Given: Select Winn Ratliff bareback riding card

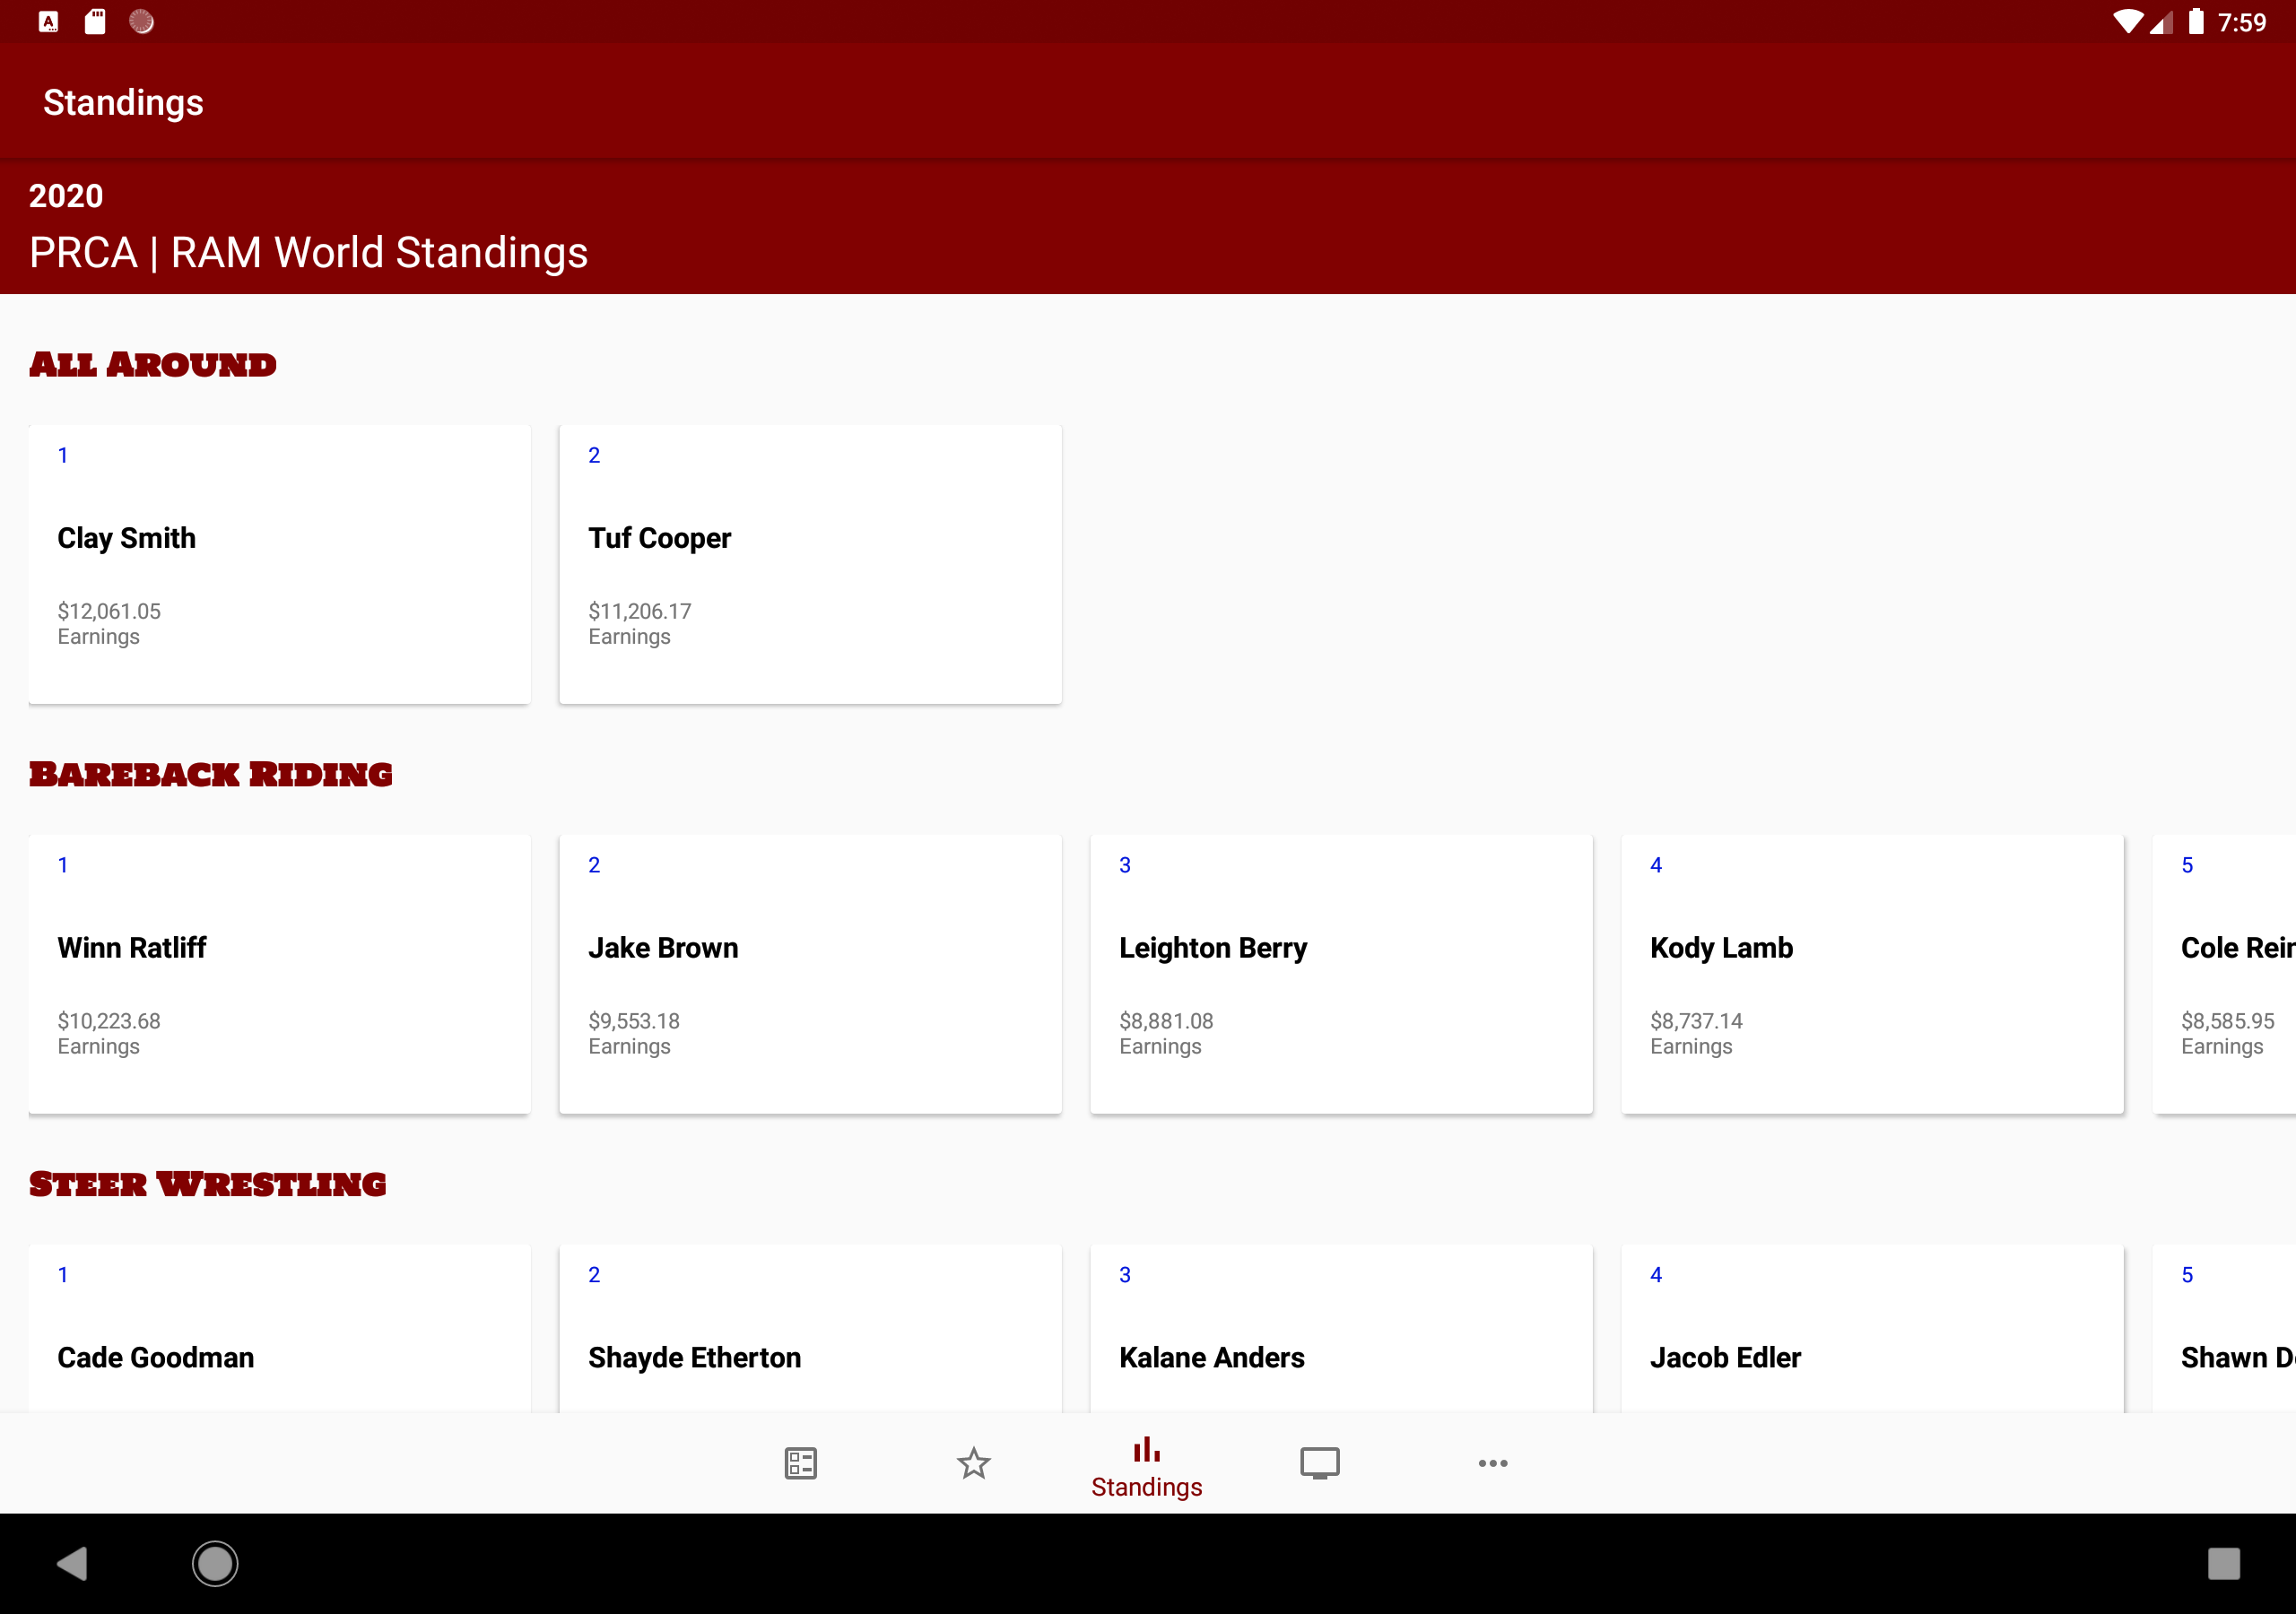Looking at the screenshot, I should pos(279,973).
